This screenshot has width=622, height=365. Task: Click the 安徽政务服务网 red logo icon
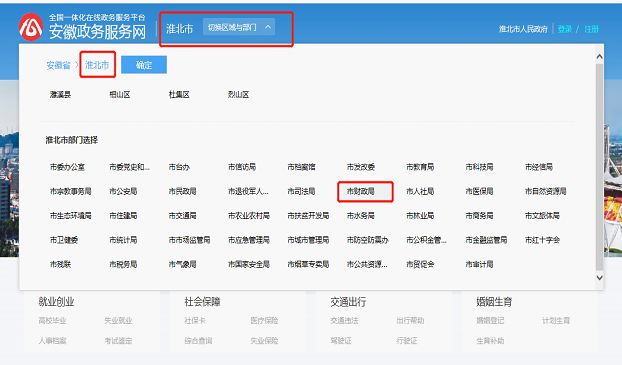(31, 27)
